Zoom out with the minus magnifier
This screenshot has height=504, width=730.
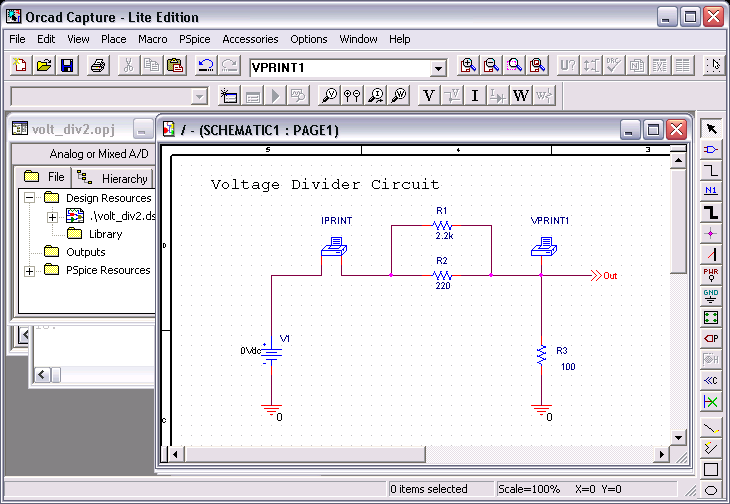coord(491,66)
